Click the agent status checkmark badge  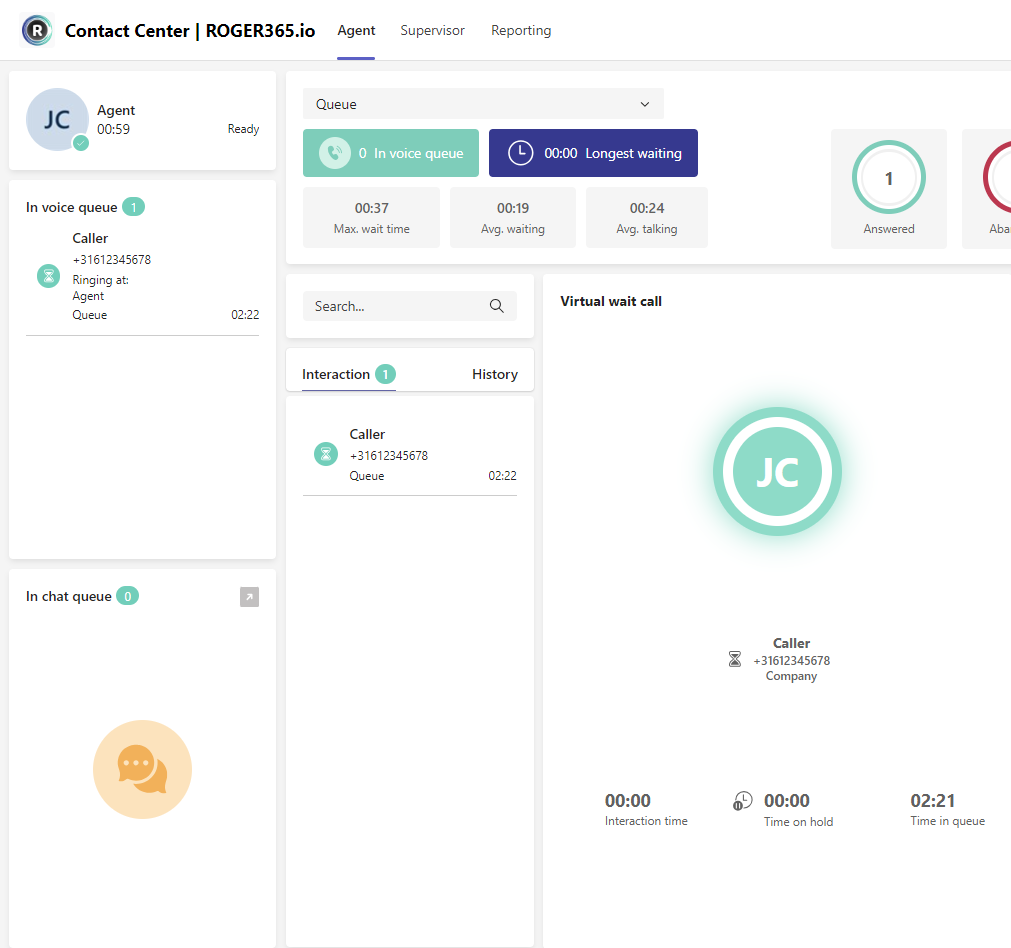(x=81, y=143)
